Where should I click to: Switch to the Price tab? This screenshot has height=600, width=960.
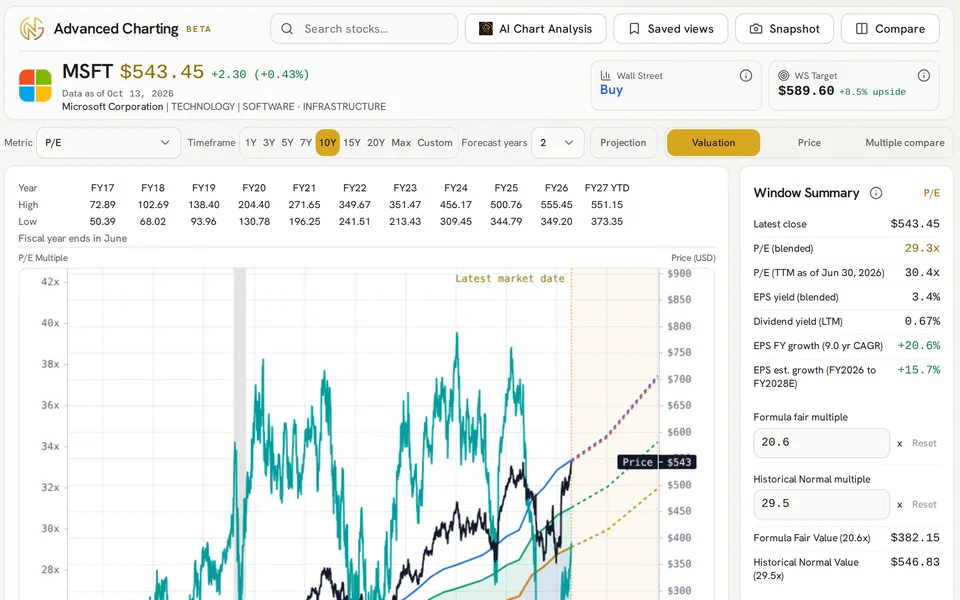click(809, 143)
